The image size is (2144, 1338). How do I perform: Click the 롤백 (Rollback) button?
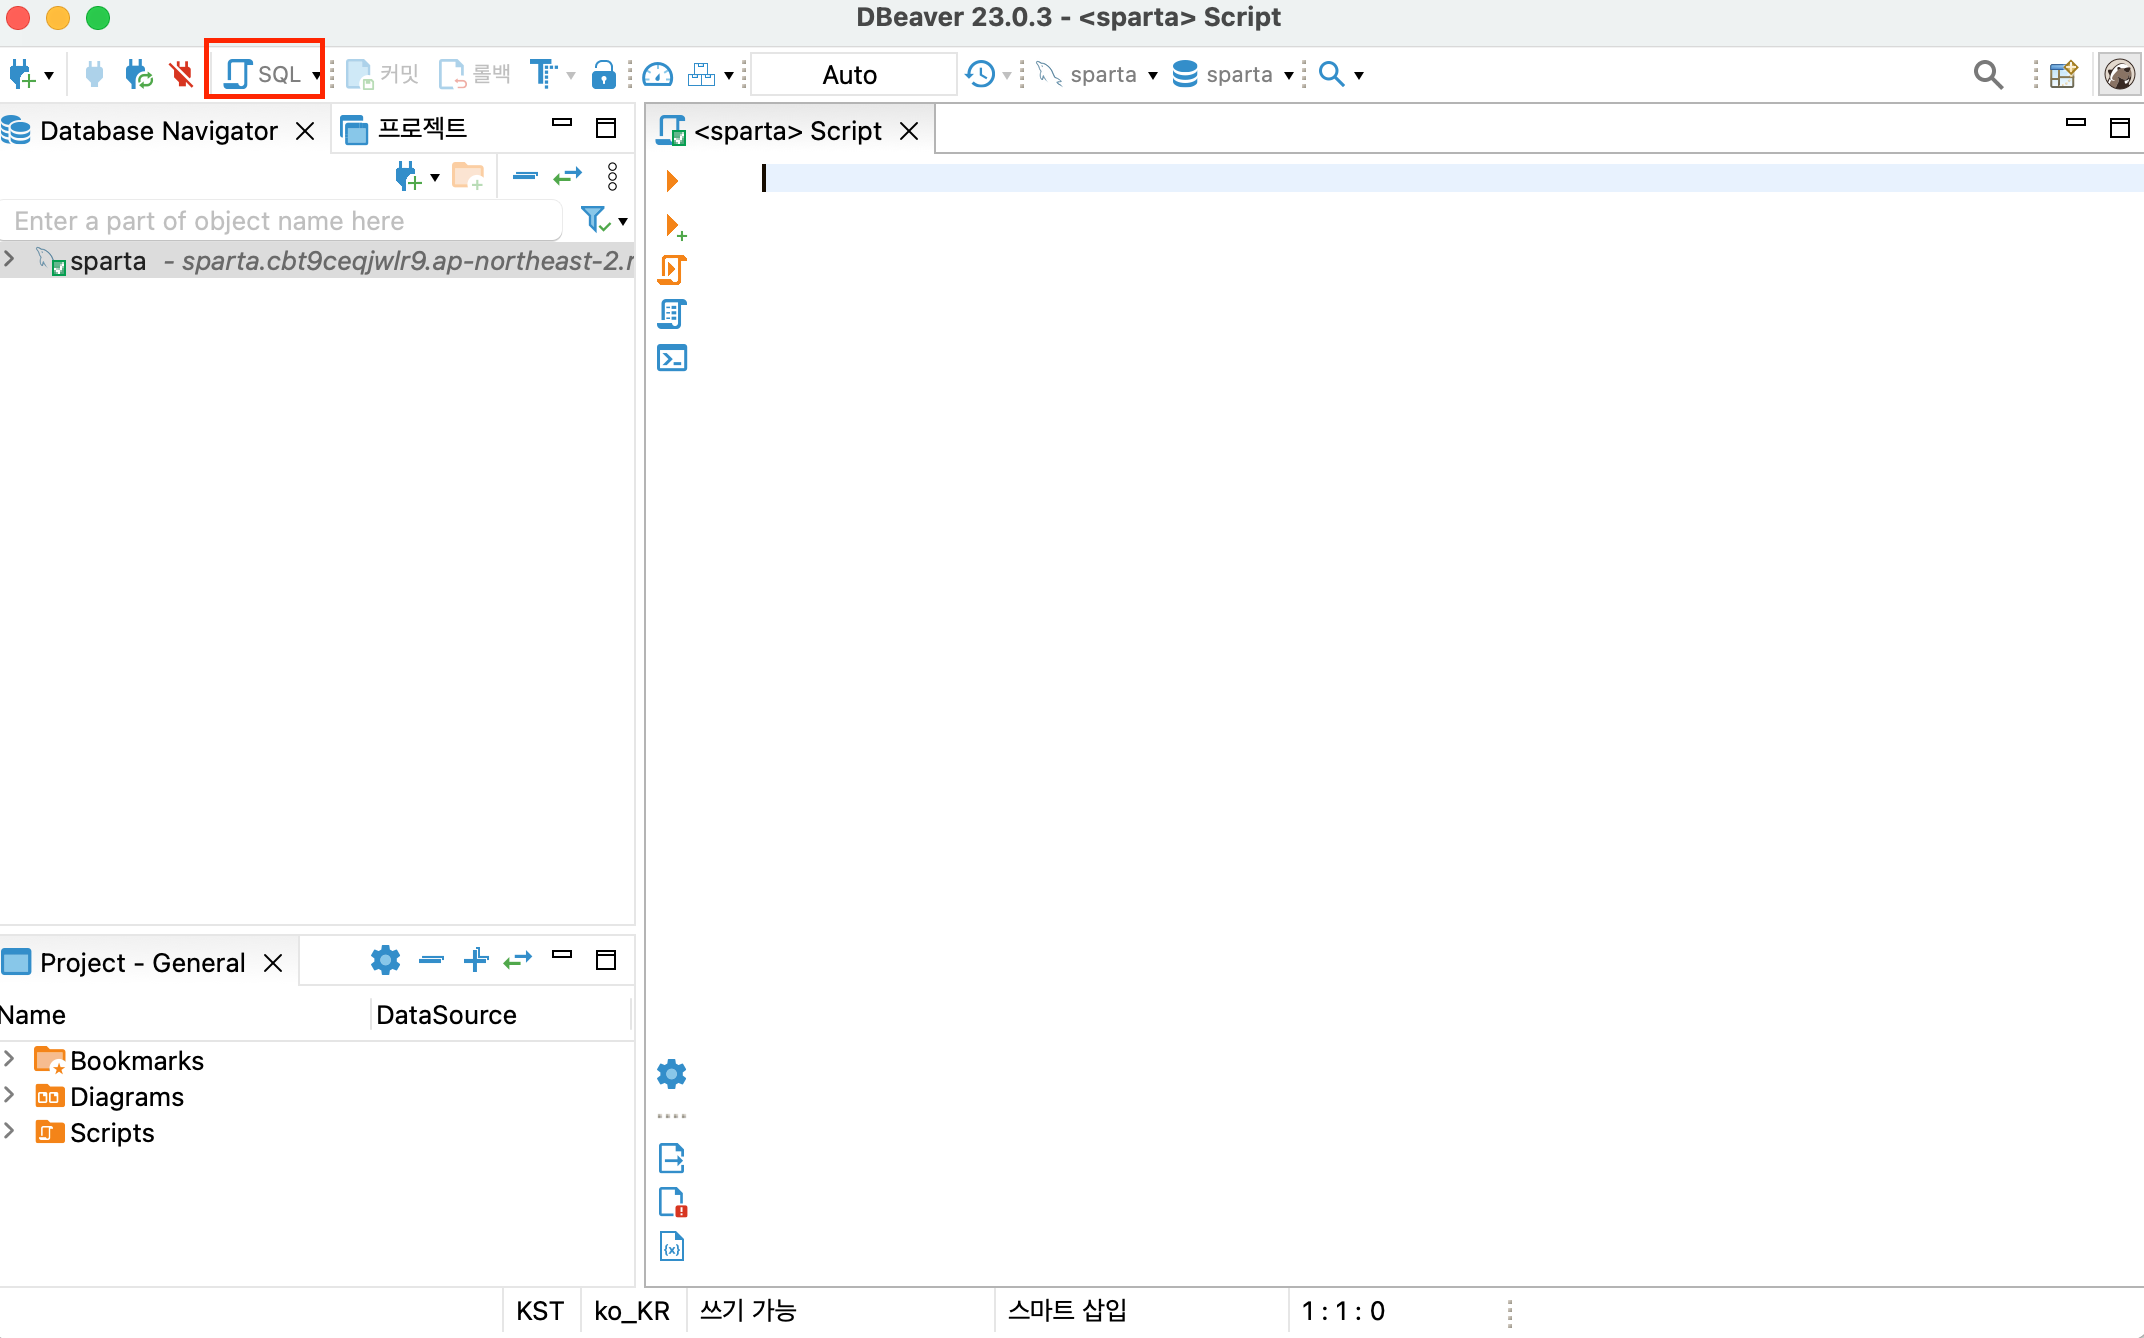[x=475, y=74]
